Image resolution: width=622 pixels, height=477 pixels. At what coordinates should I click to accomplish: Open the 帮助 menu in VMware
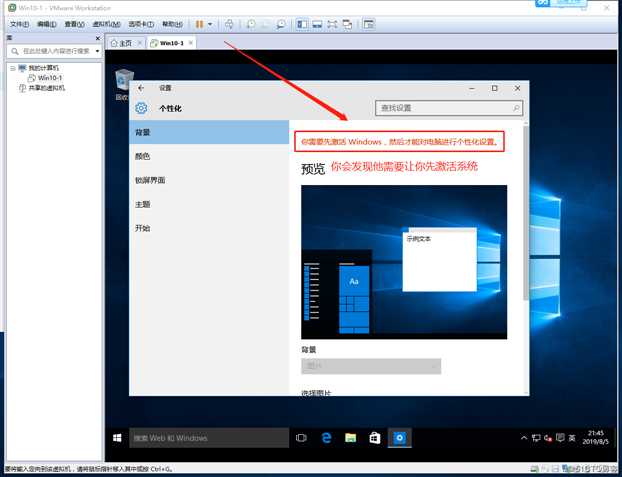tap(172, 24)
